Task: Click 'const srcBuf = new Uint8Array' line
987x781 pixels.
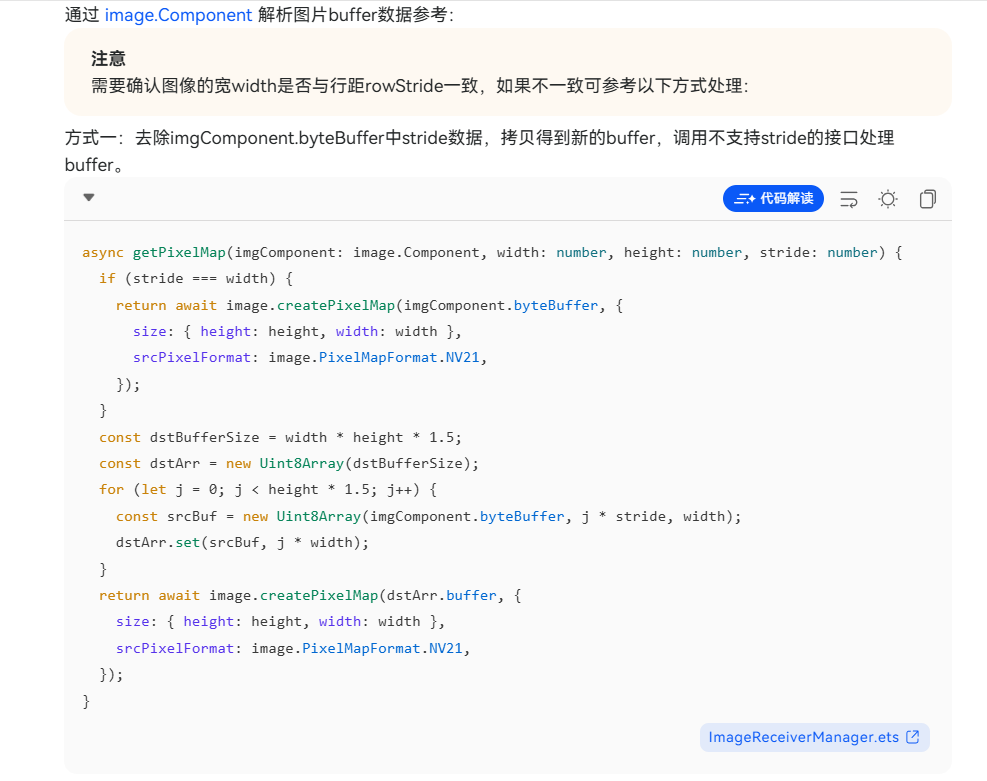Action: pos(429,517)
